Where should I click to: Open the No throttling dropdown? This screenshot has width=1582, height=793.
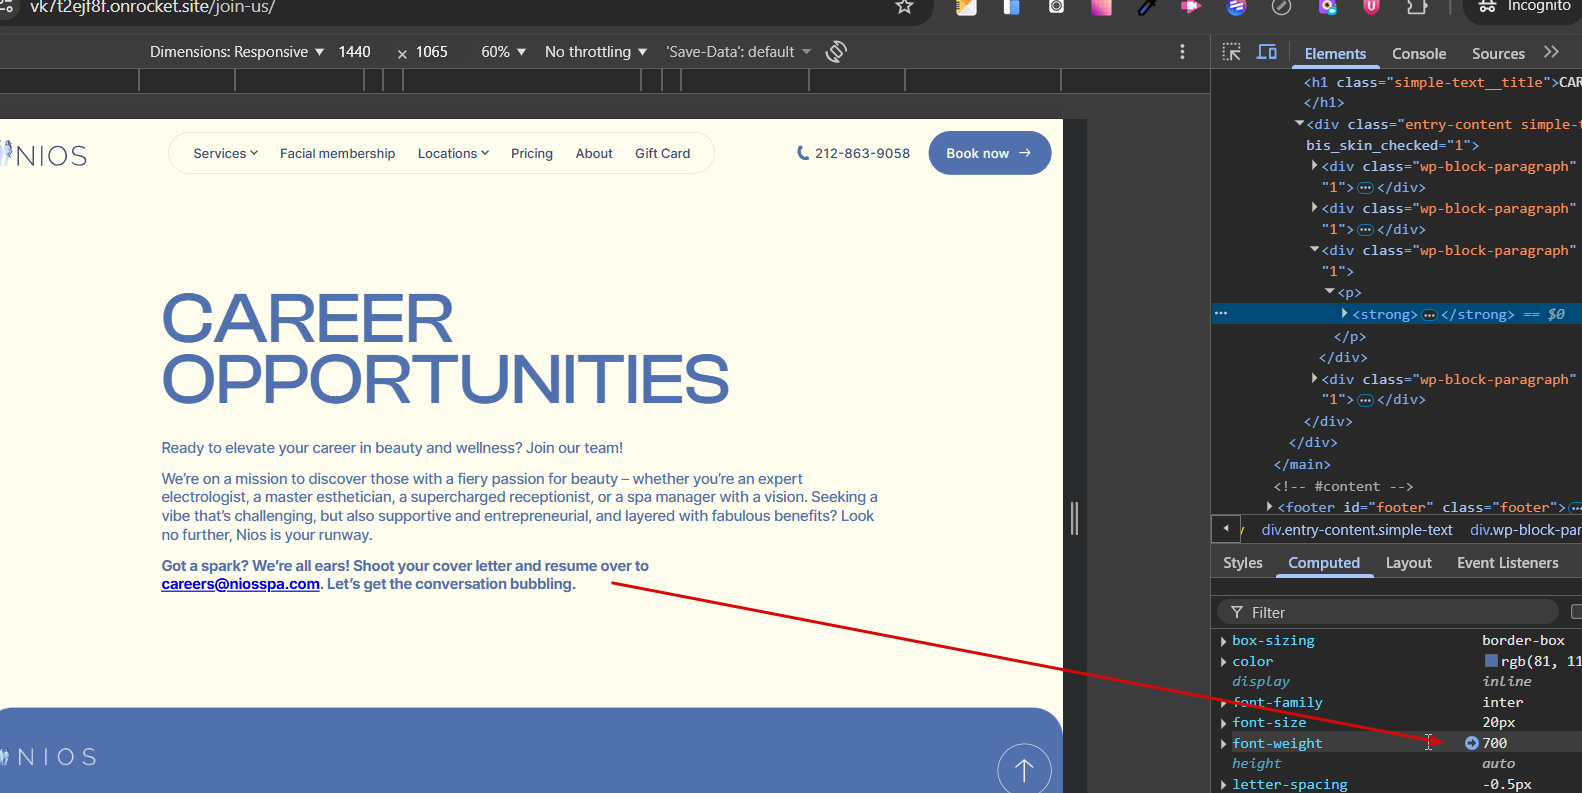click(x=596, y=52)
